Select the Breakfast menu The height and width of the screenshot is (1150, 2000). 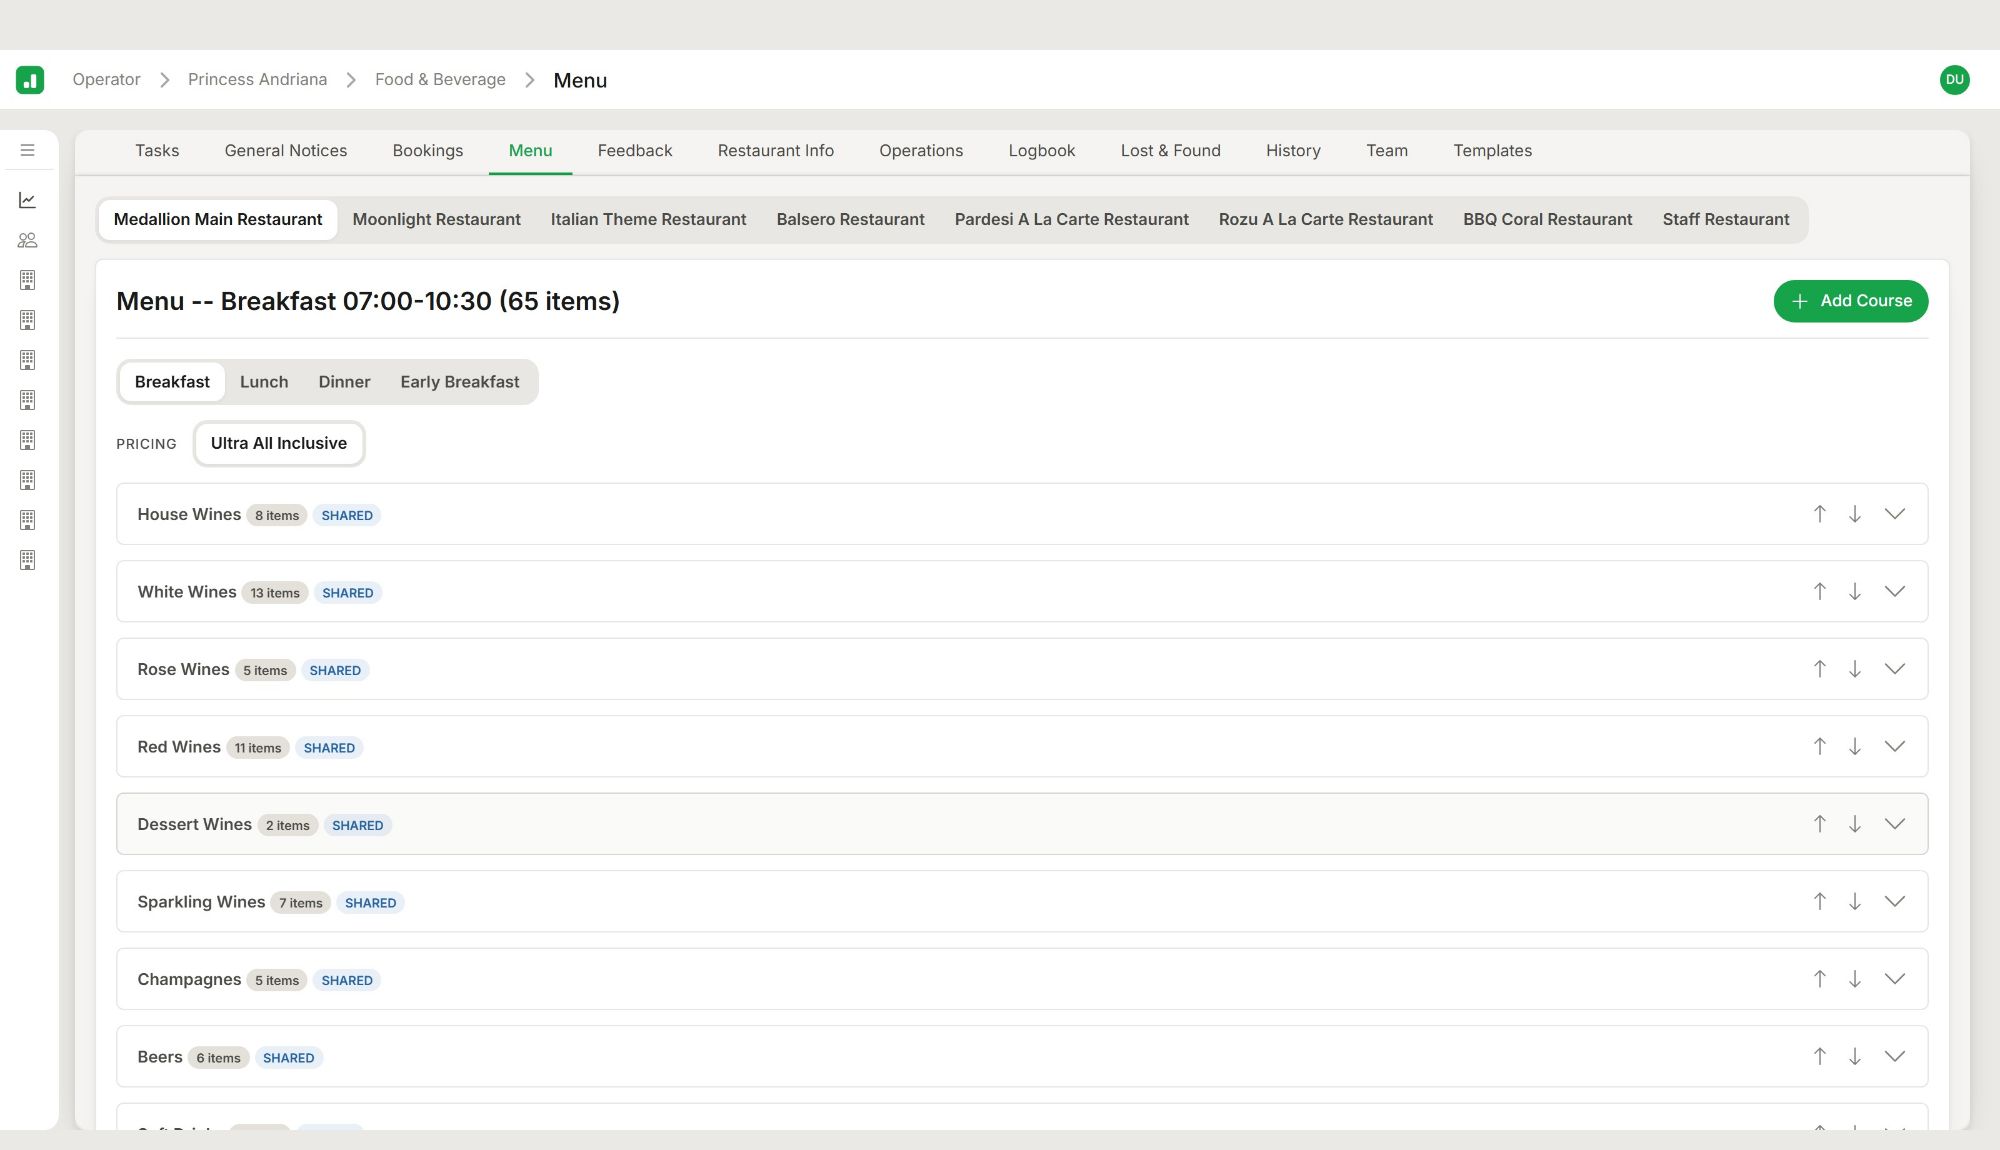tap(172, 382)
